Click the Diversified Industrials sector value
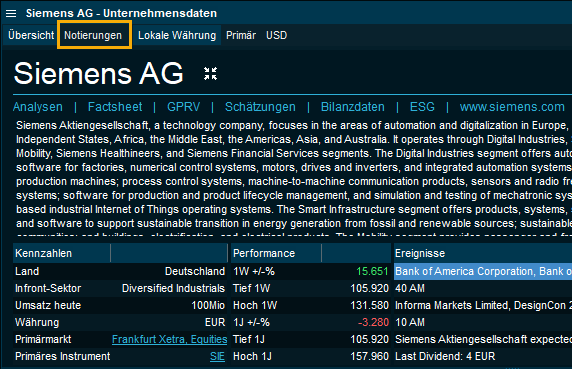Image resolution: width=572 pixels, height=369 pixels. click(x=173, y=288)
